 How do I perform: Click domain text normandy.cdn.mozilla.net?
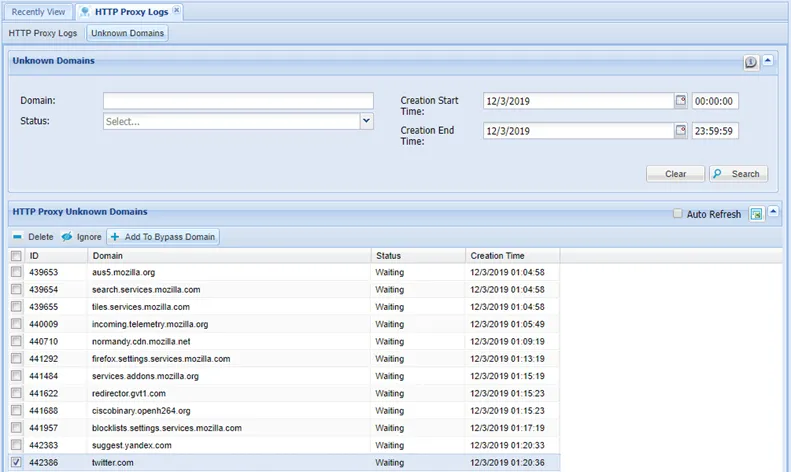(x=141, y=341)
